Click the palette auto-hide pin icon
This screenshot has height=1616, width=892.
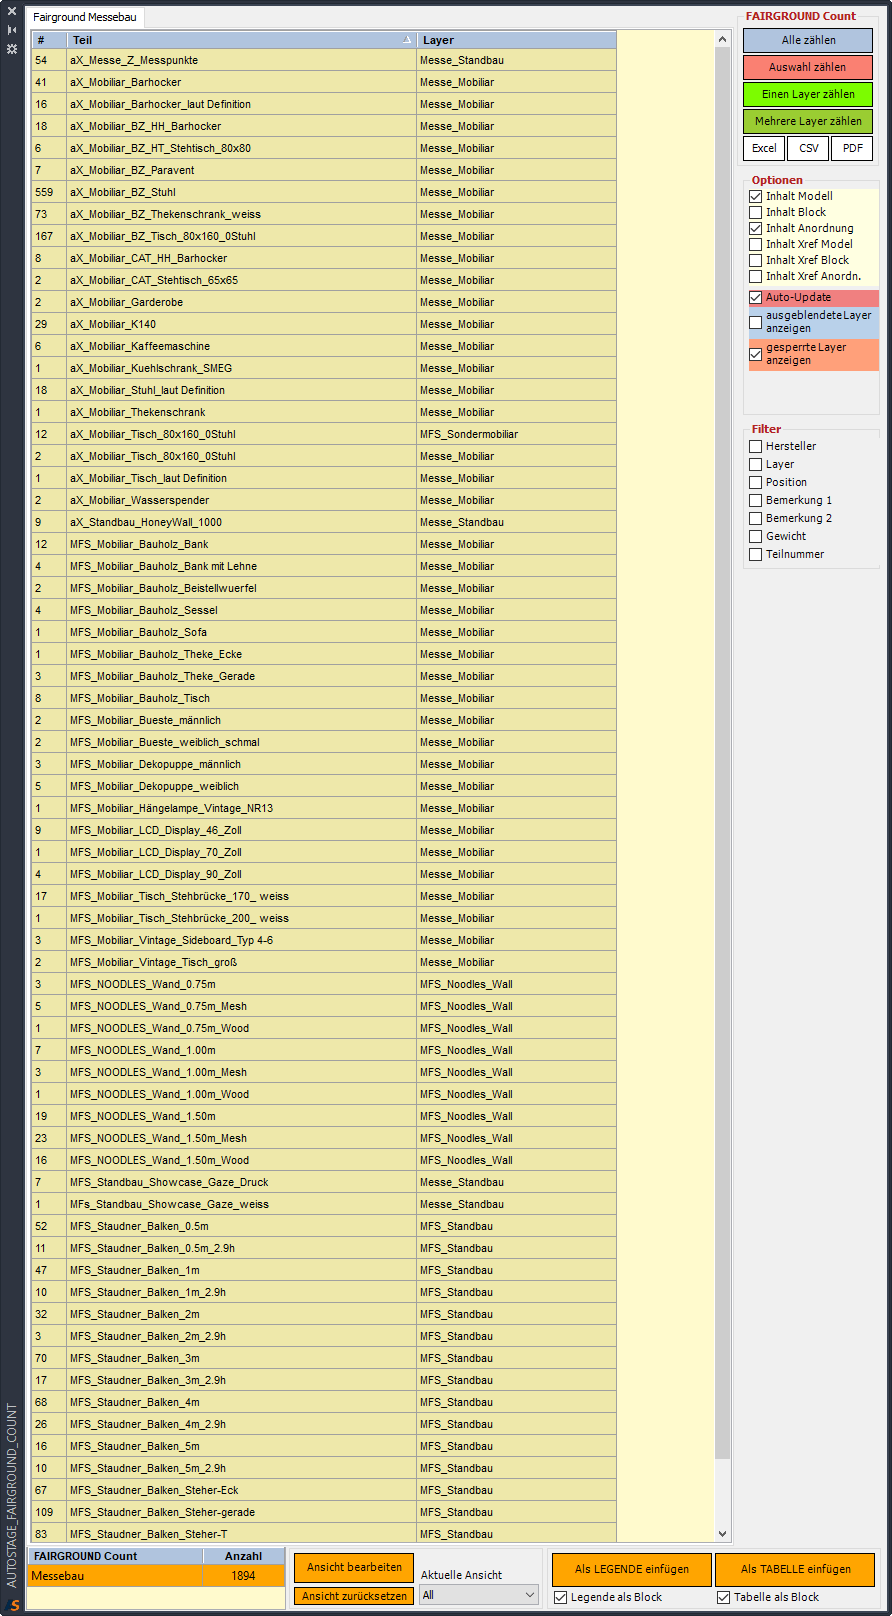tap(12, 30)
